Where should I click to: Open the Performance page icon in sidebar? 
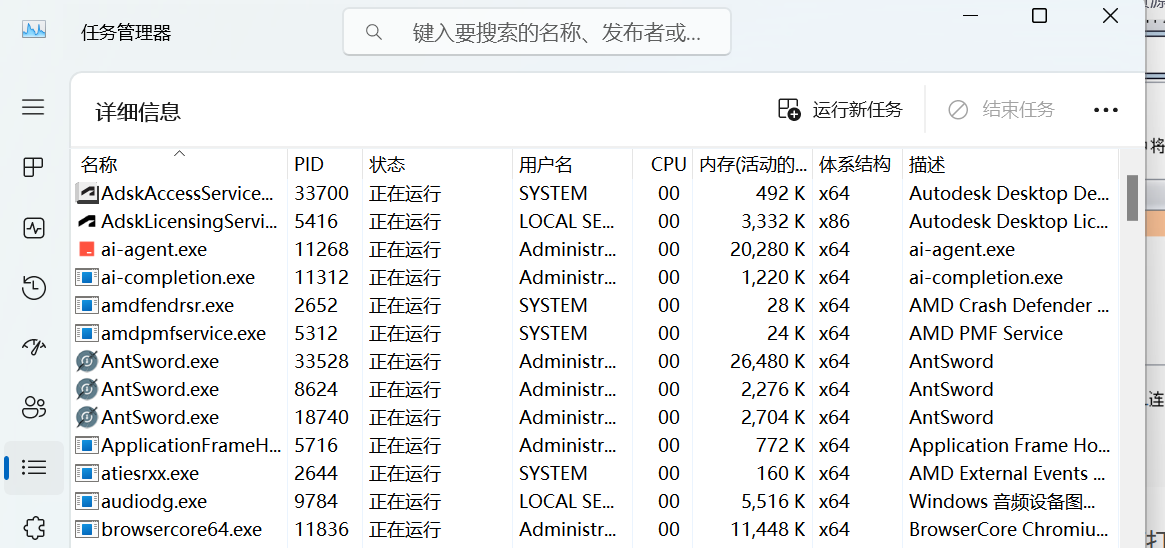33,228
